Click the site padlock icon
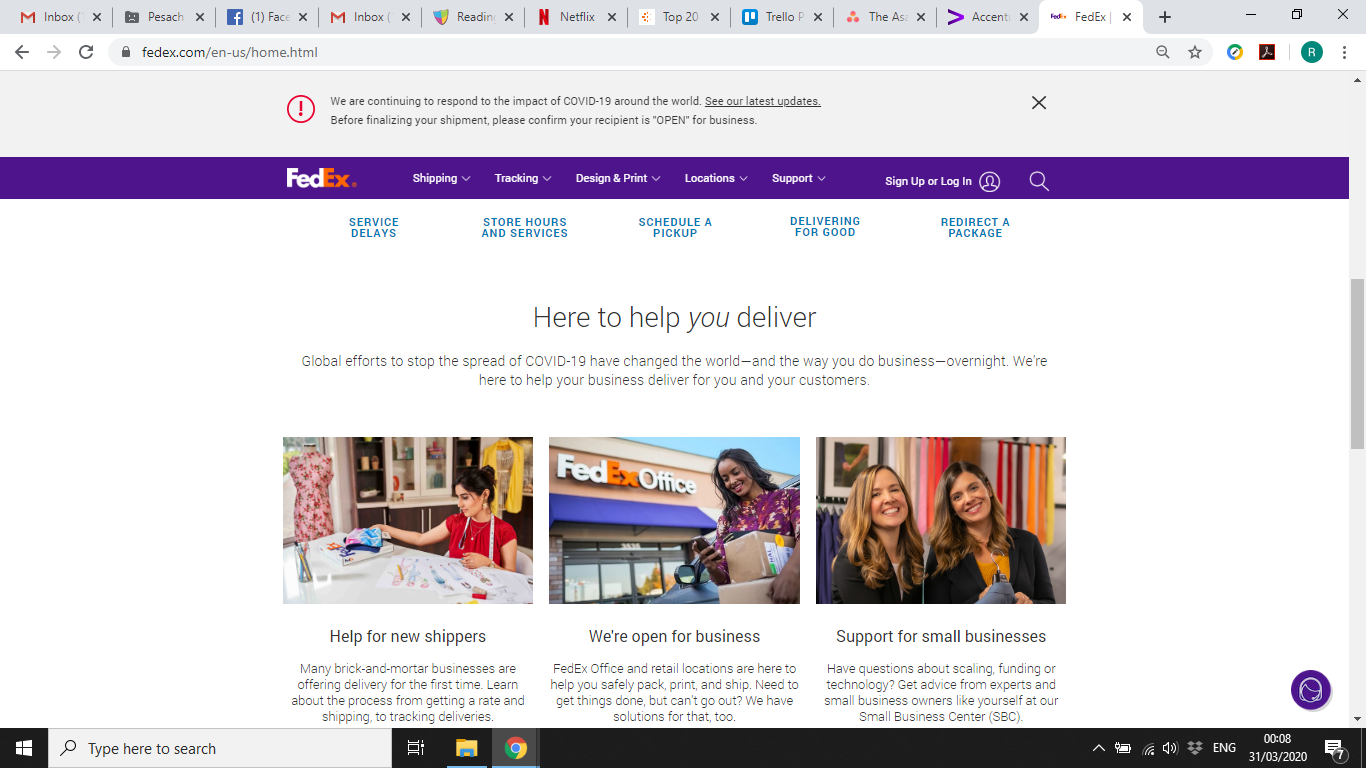Screen dimensions: 1366x768 pyautogui.click(x=125, y=52)
